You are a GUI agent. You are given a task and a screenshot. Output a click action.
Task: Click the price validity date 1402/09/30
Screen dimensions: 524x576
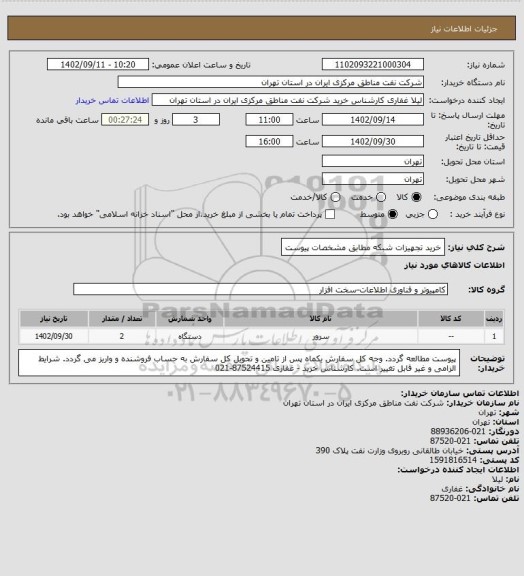pyautogui.click(x=373, y=141)
